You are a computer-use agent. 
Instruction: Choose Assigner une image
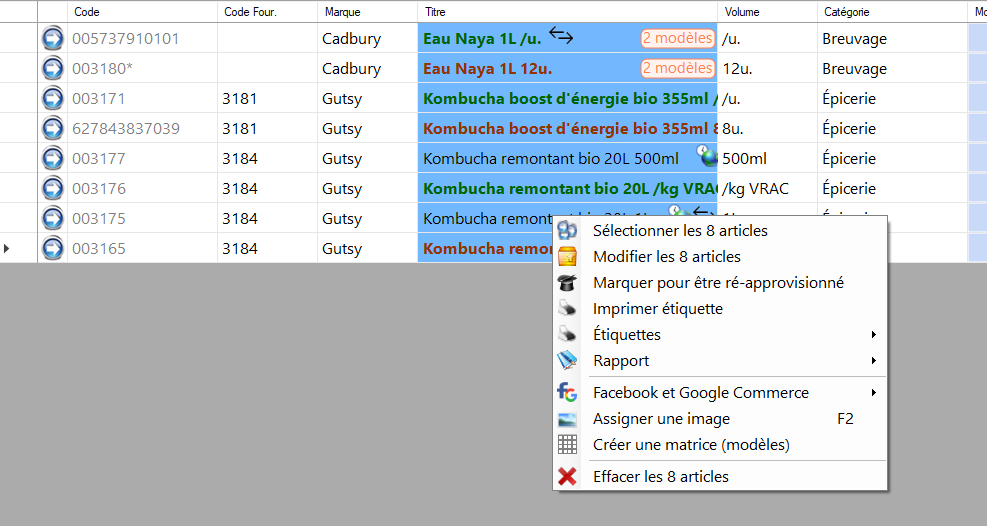pyautogui.click(x=720, y=418)
